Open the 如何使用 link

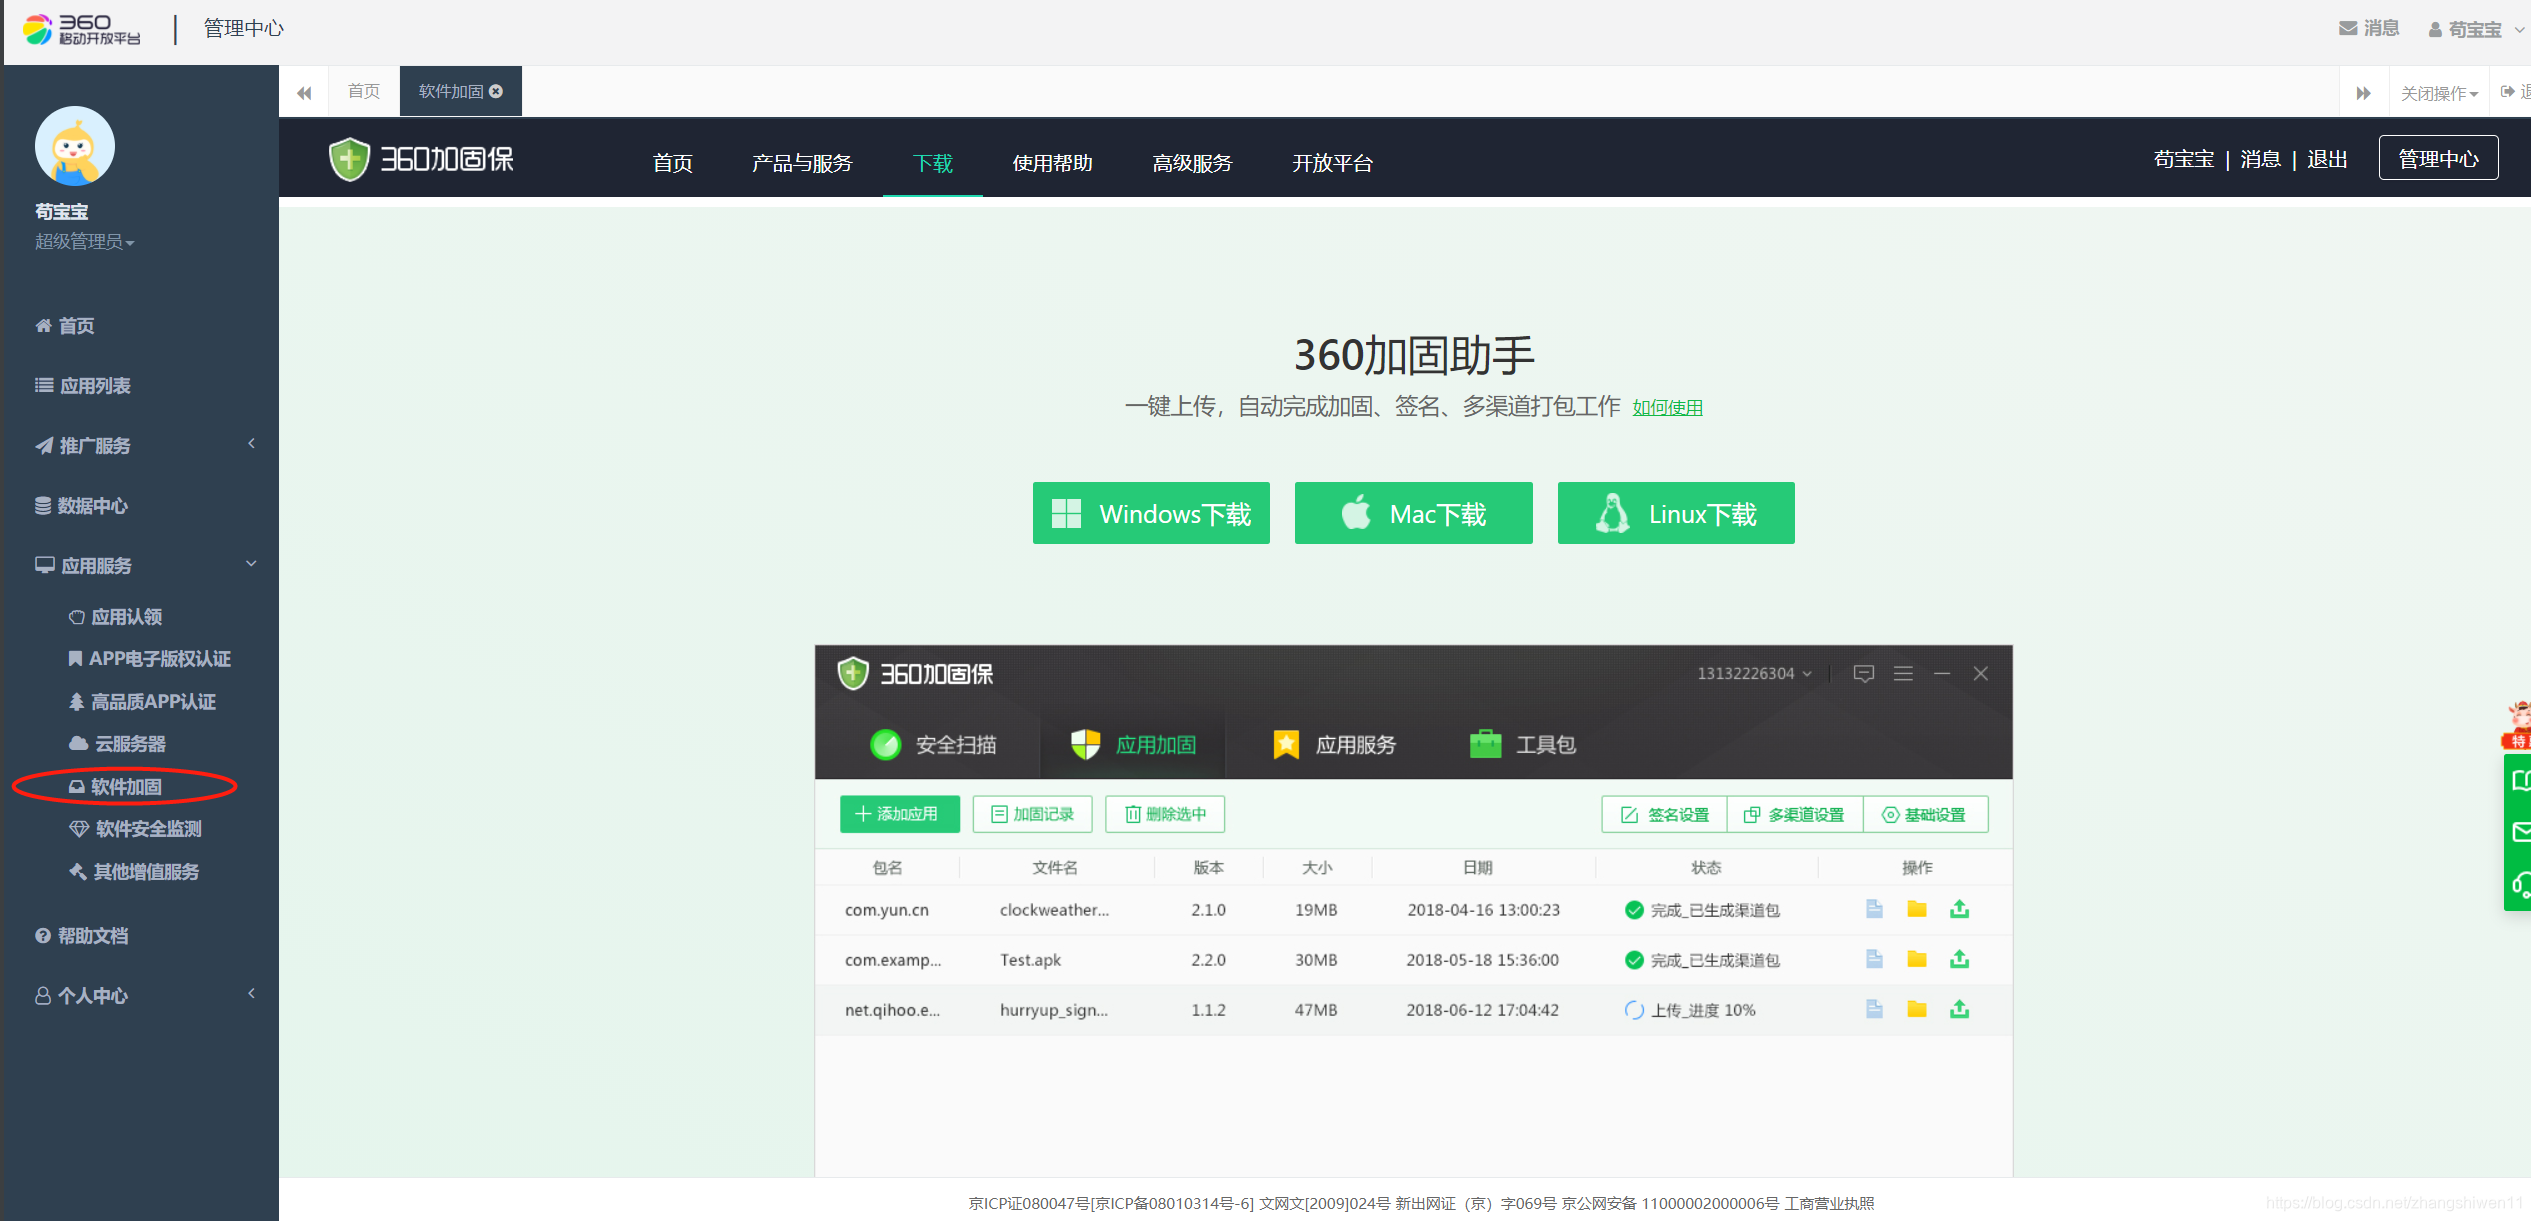point(1667,407)
